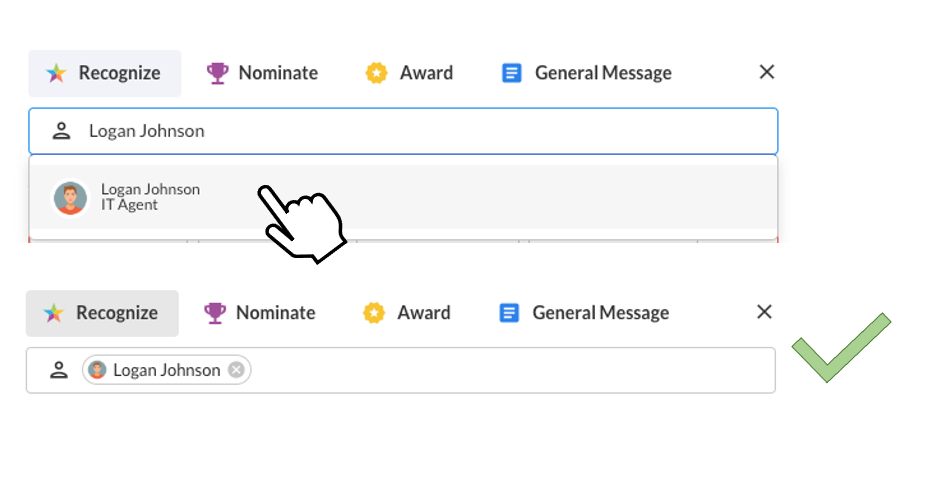Viewport: 934px width, 500px height.
Task: Click Logan Johnson's avatar in the suggestion list
Action: [70, 198]
